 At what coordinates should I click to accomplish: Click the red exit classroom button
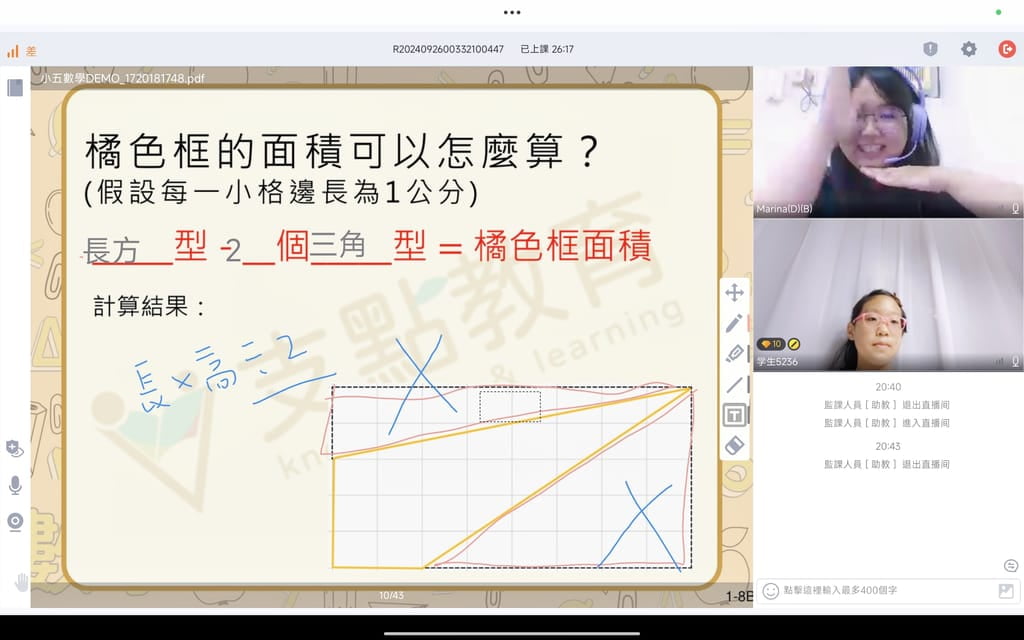(1006, 48)
